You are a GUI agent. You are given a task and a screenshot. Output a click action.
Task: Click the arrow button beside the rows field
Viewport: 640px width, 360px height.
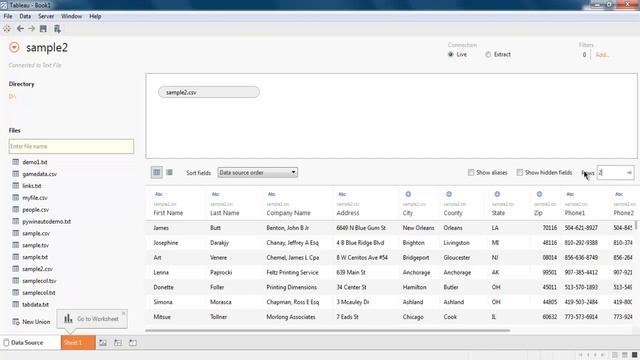click(x=629, y=172)
